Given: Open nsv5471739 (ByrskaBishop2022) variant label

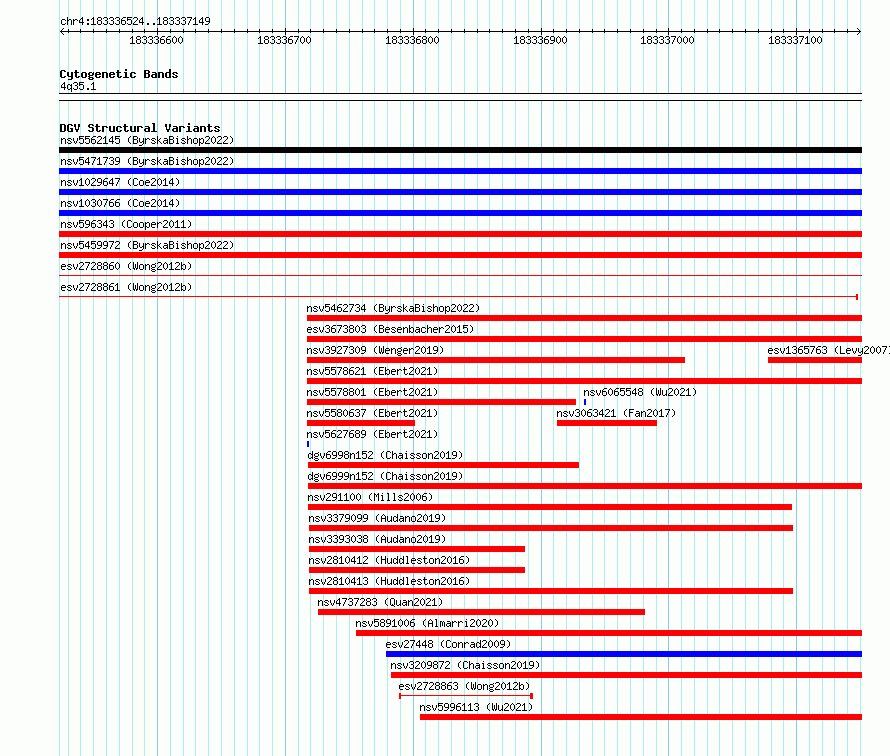Looking at the screenshot, I should [x=147, y=161].
